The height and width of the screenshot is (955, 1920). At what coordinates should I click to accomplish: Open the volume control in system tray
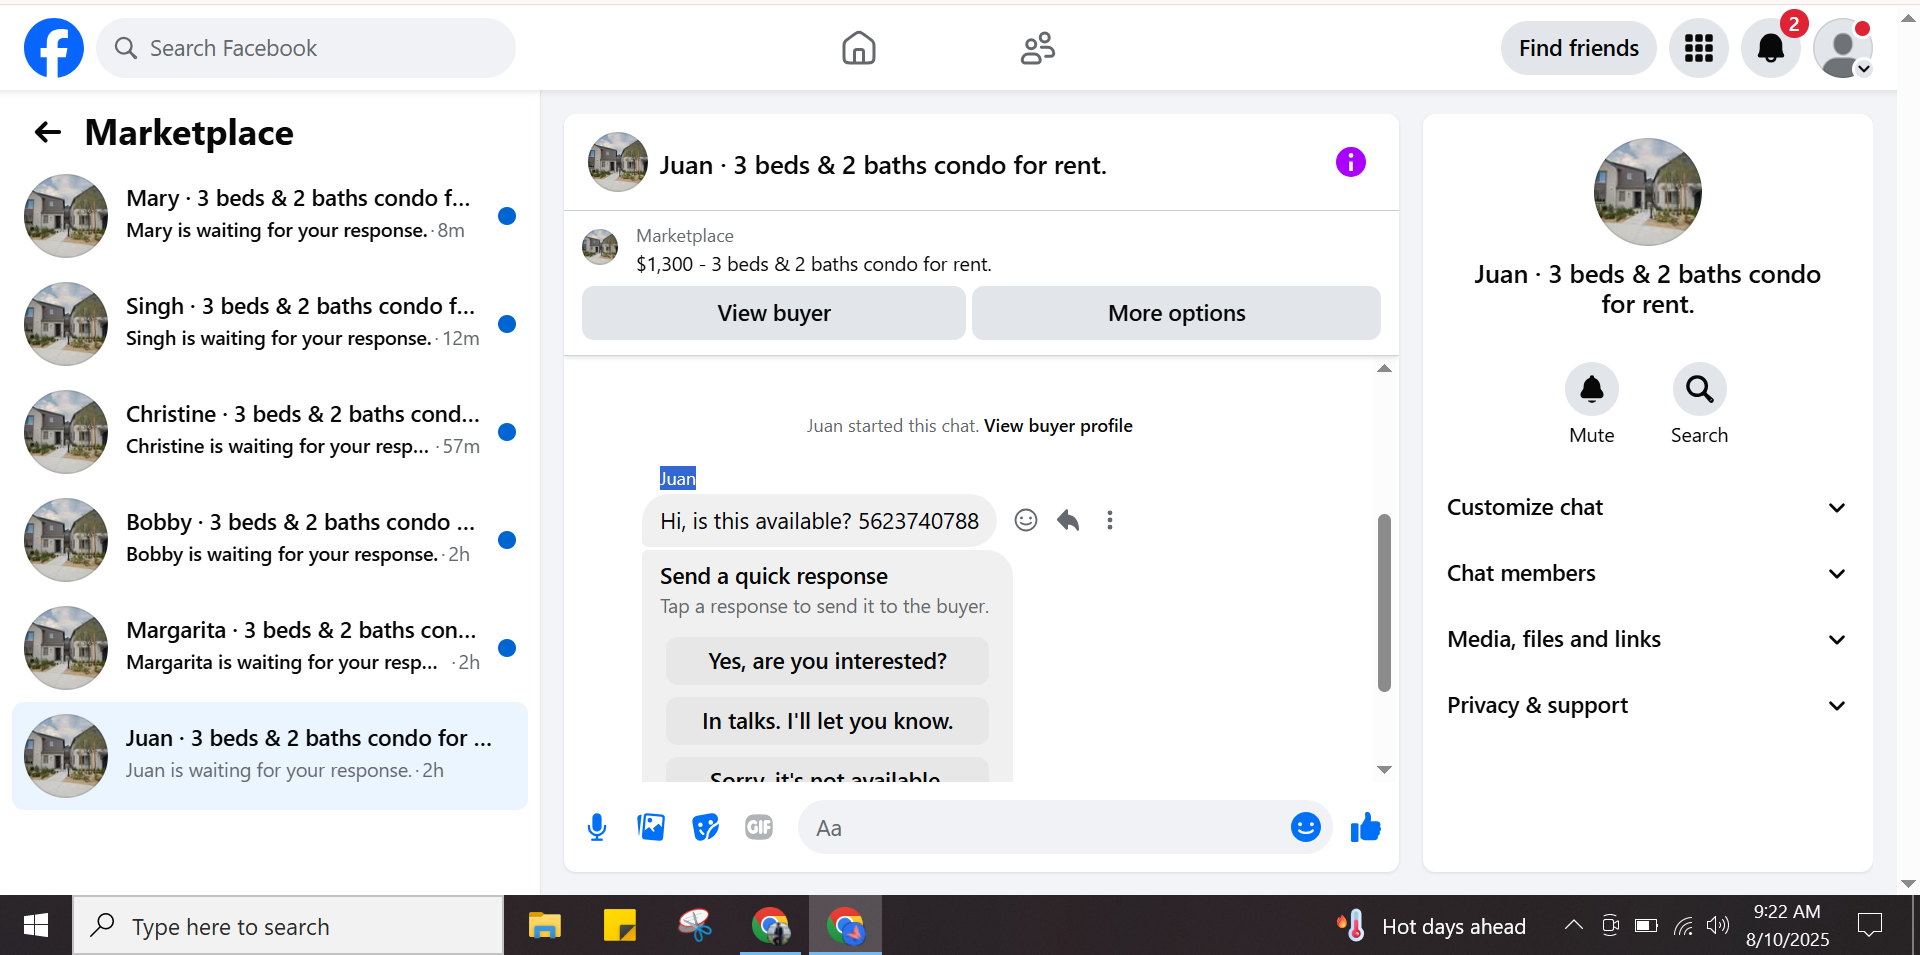1717,926
